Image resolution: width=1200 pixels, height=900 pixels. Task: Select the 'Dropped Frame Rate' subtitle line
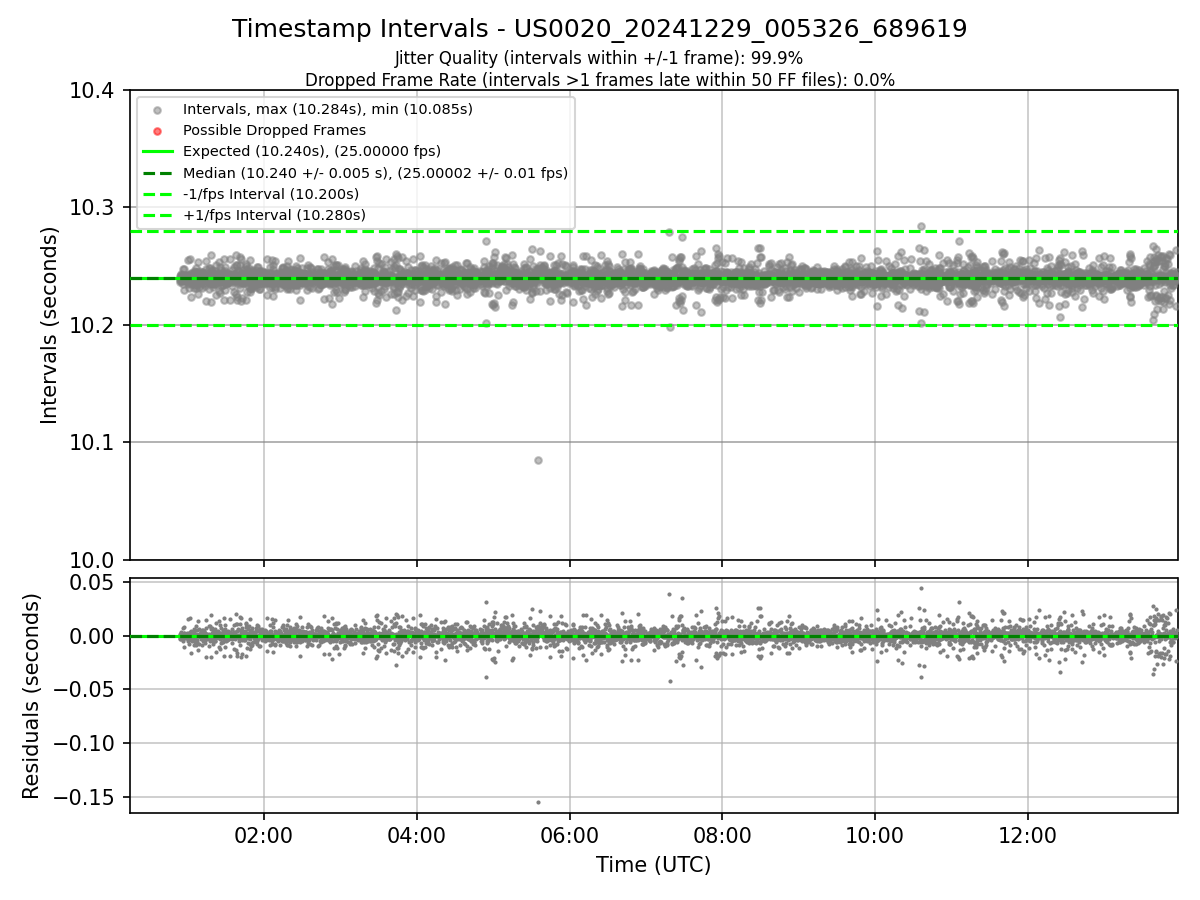click(599, 80)
